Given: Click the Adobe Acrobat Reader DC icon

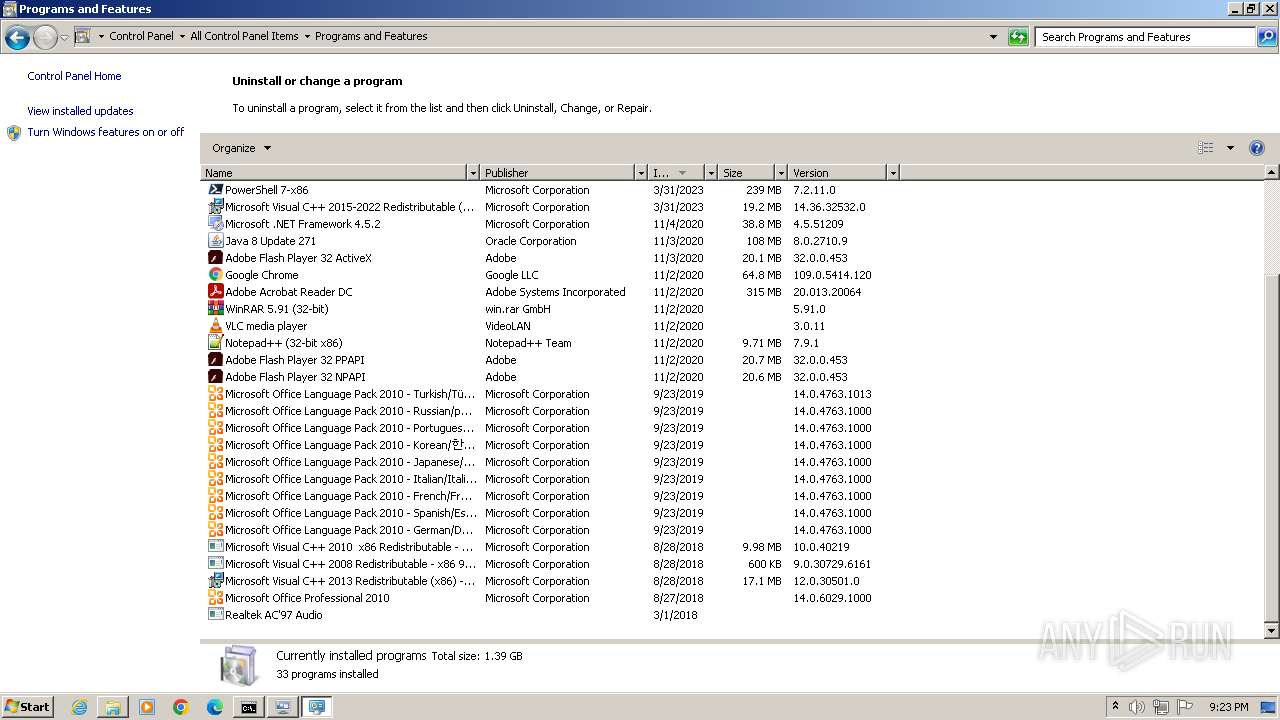Looking at the screenshot, I should point(215,292).
